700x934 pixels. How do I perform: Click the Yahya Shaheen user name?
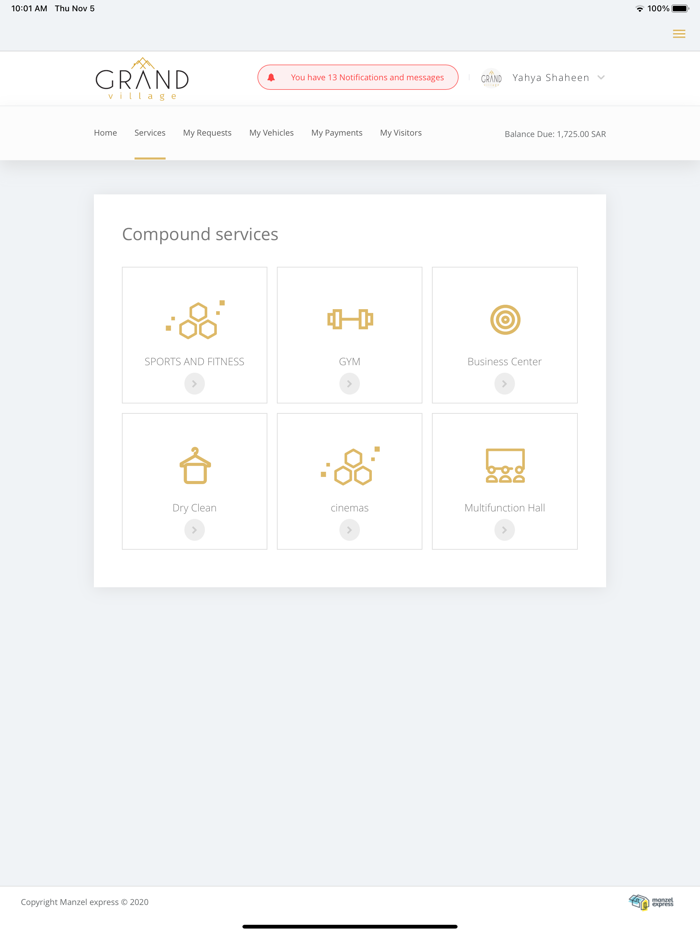pos(550,77)
